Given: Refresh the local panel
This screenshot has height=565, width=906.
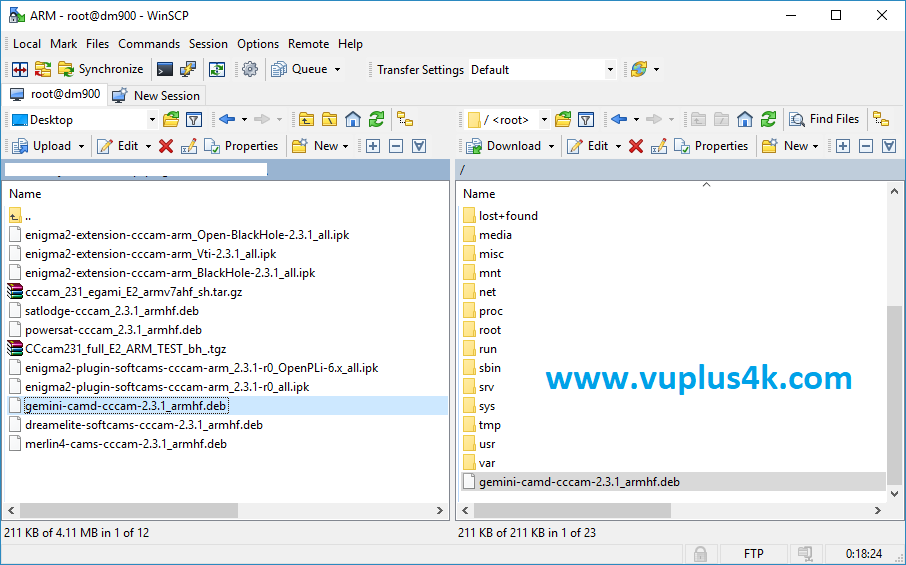Looking at the screenshot, I should click(377, 120).
